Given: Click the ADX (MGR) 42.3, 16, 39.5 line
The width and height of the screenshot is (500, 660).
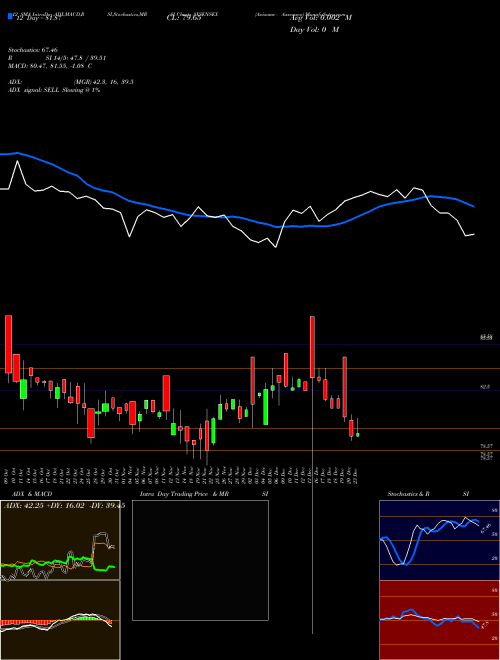Looking at the screenshot, I should click(x=71, y=82).
